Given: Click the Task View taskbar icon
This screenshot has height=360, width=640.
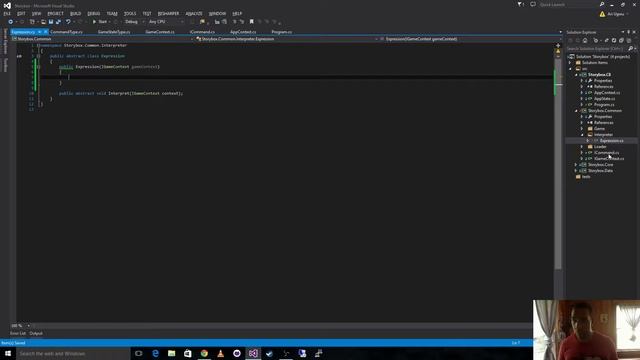Looking at the screenshot, I should click(139, 353).
